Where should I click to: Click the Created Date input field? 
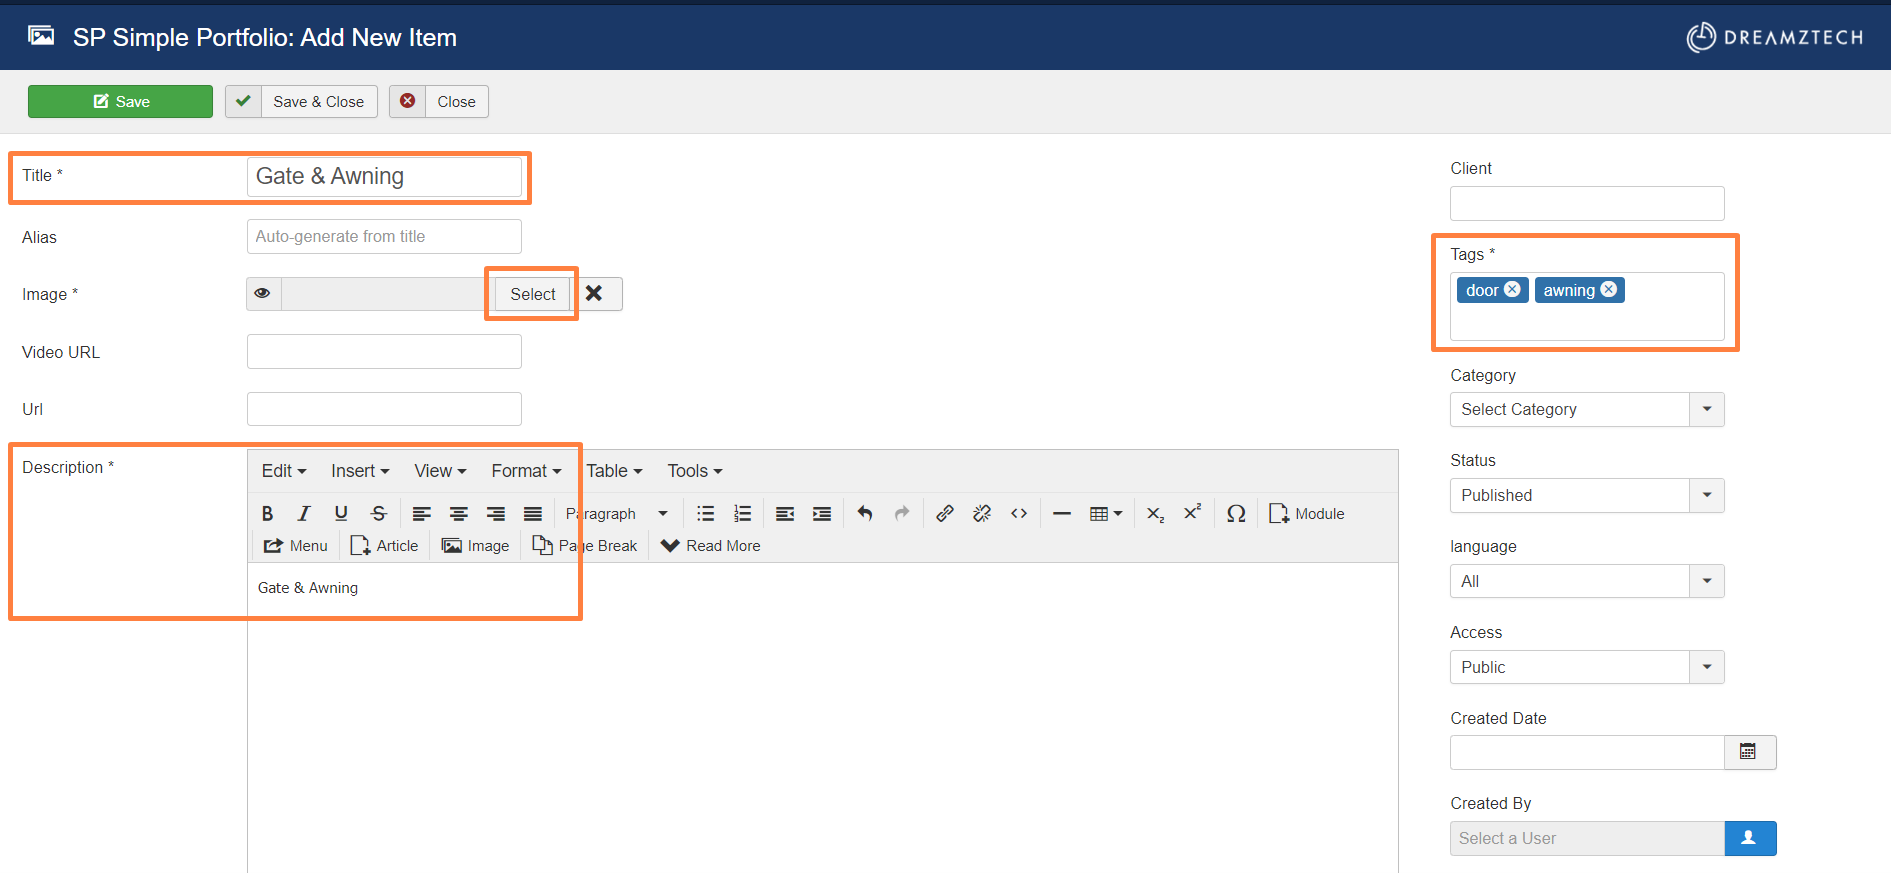click(1587, 752)
